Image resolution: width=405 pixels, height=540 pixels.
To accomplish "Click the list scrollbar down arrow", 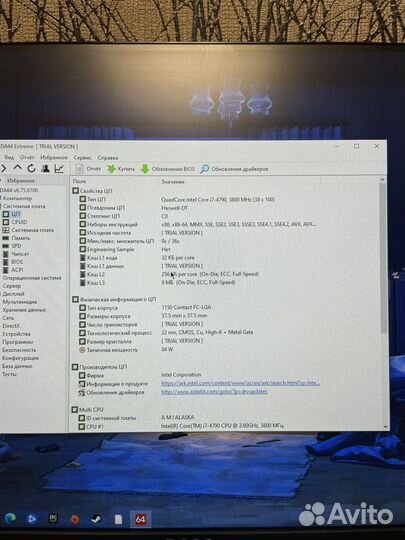I will click(x=385, y=426).
